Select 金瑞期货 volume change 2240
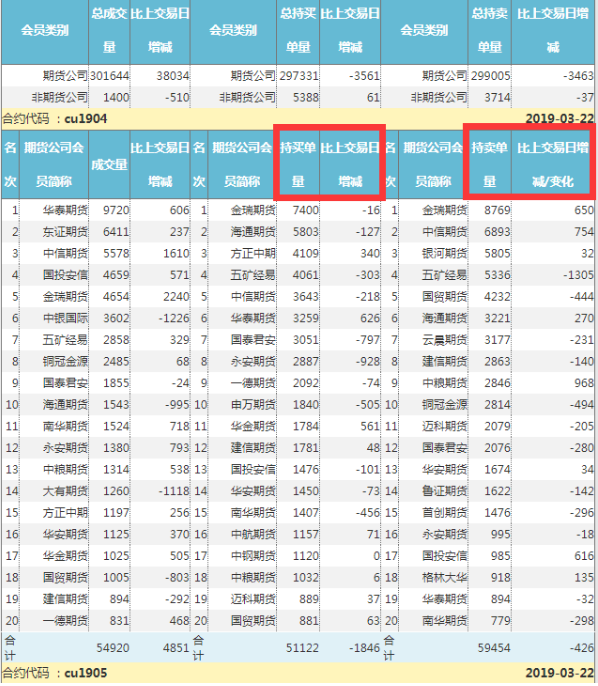The height and width of the screenshot is (686, 598). 176,297
